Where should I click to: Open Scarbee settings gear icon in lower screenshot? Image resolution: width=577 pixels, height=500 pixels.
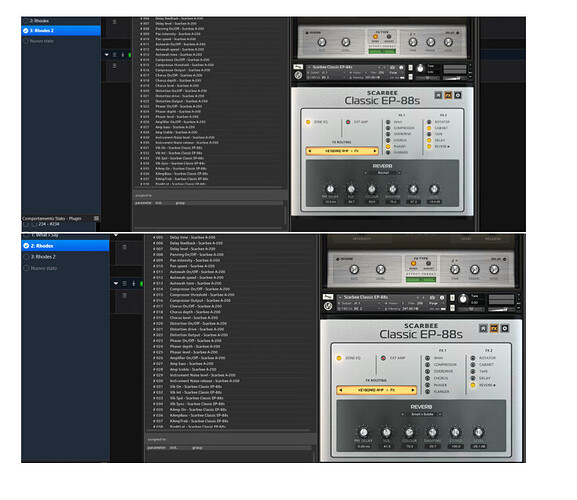coord(505,328)
